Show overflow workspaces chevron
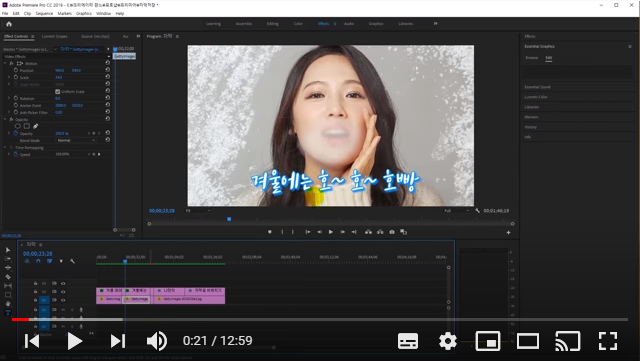The height and width of the screenshot is (361, 640). [x=436, y=24]
